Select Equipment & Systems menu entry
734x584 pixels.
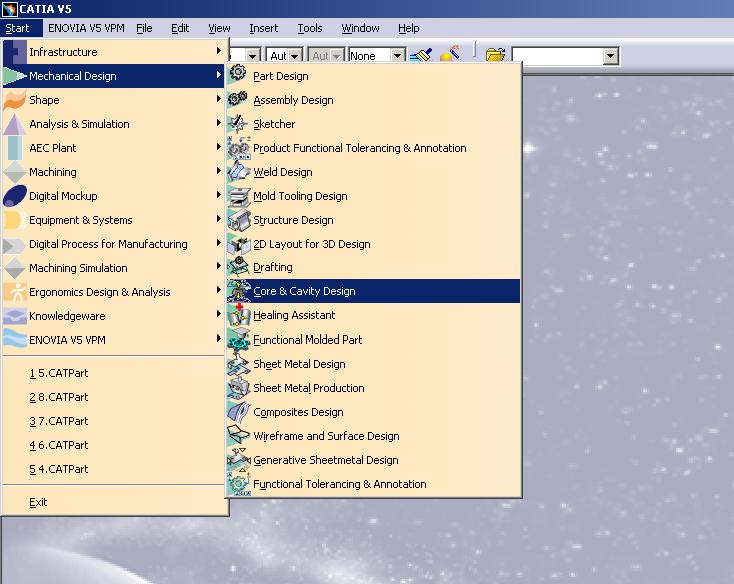coord(114,220)
